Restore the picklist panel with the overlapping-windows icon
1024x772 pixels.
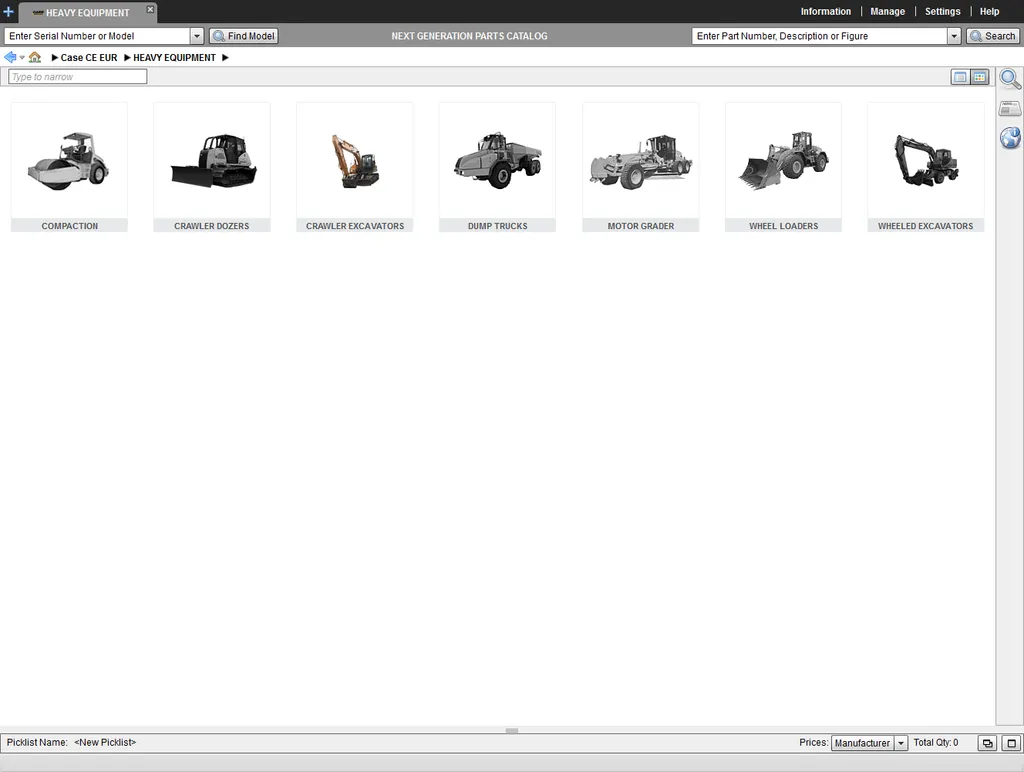(987, 743)
